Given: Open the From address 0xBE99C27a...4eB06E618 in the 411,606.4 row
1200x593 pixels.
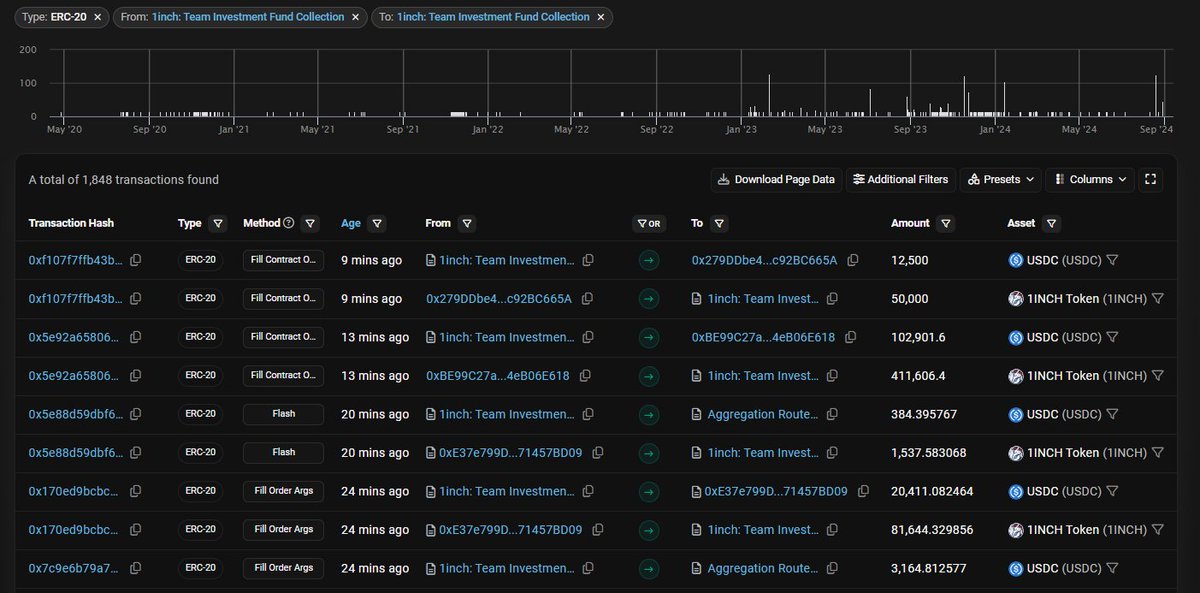Looking at the screenshot, I should point(498,376).
